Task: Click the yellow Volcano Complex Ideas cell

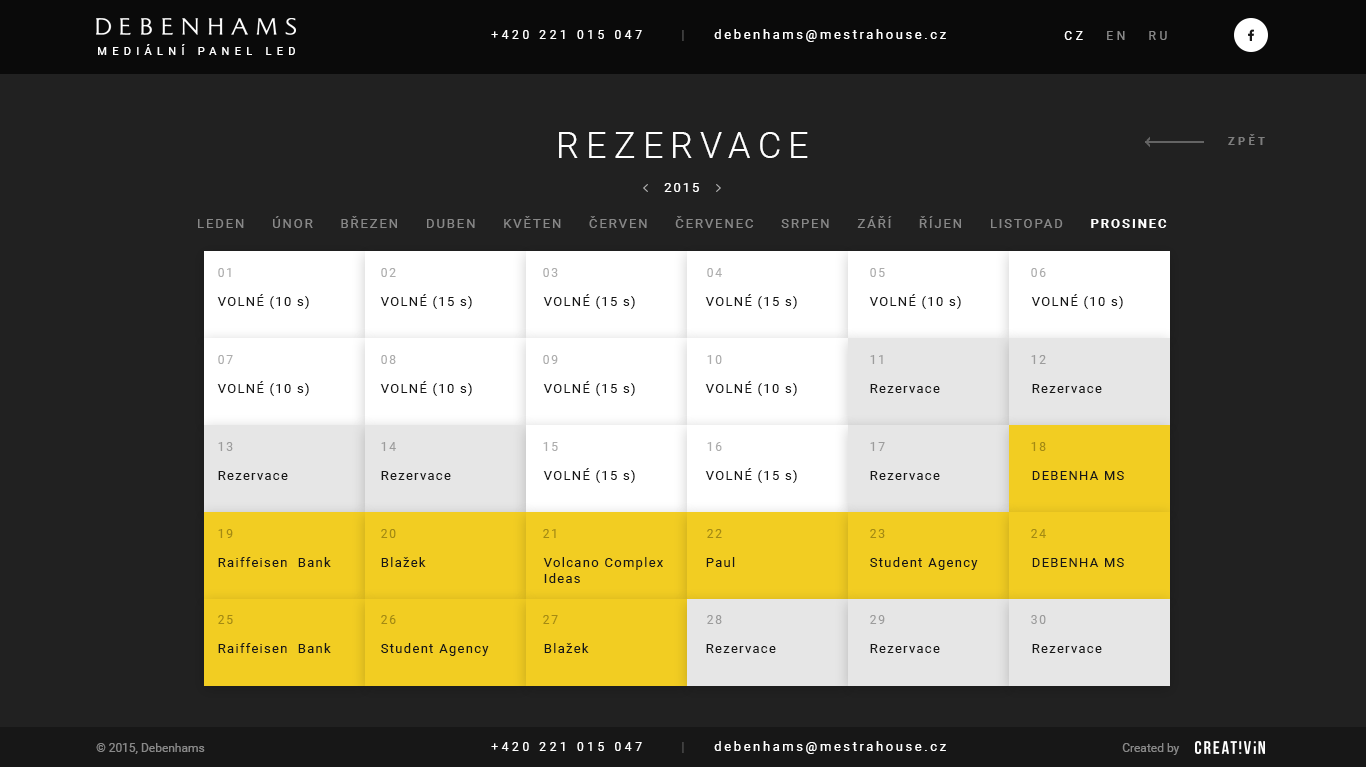Action: tap(606, 556)
